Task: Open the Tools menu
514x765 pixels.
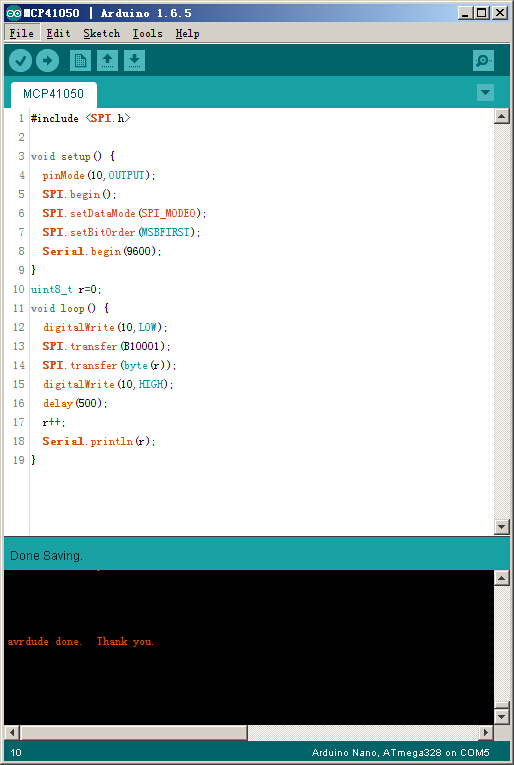Action: pos(147,34)
